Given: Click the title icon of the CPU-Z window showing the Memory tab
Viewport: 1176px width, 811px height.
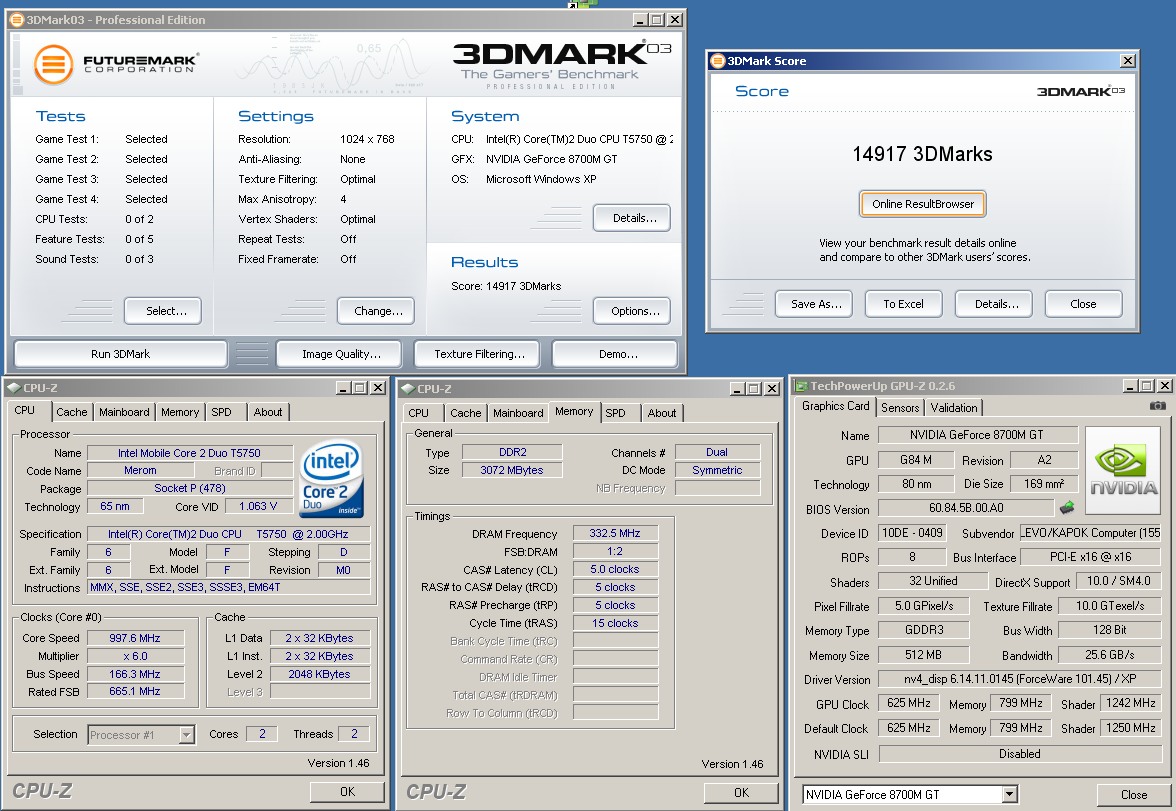Looking at the screenshot, I should (408, 389).
